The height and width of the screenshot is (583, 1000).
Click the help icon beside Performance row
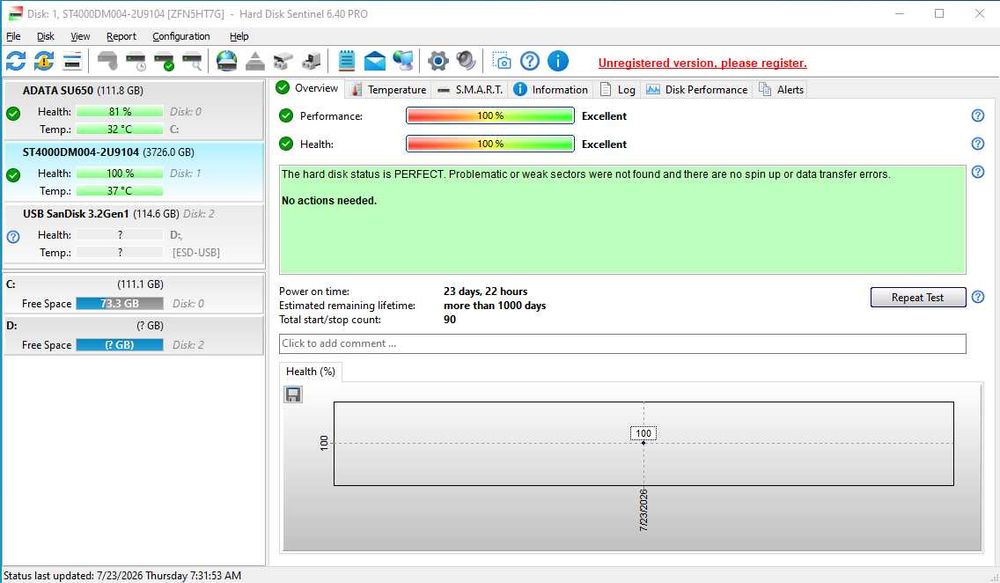pos(978,115)
